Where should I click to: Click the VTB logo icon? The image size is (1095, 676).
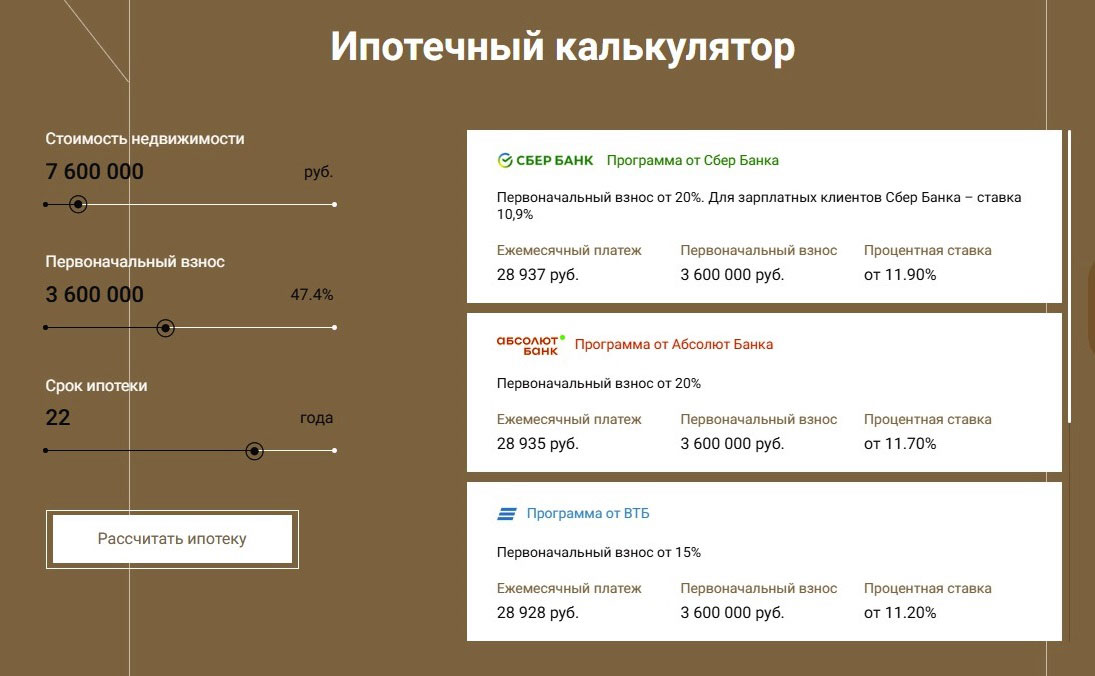coord(507,514)
